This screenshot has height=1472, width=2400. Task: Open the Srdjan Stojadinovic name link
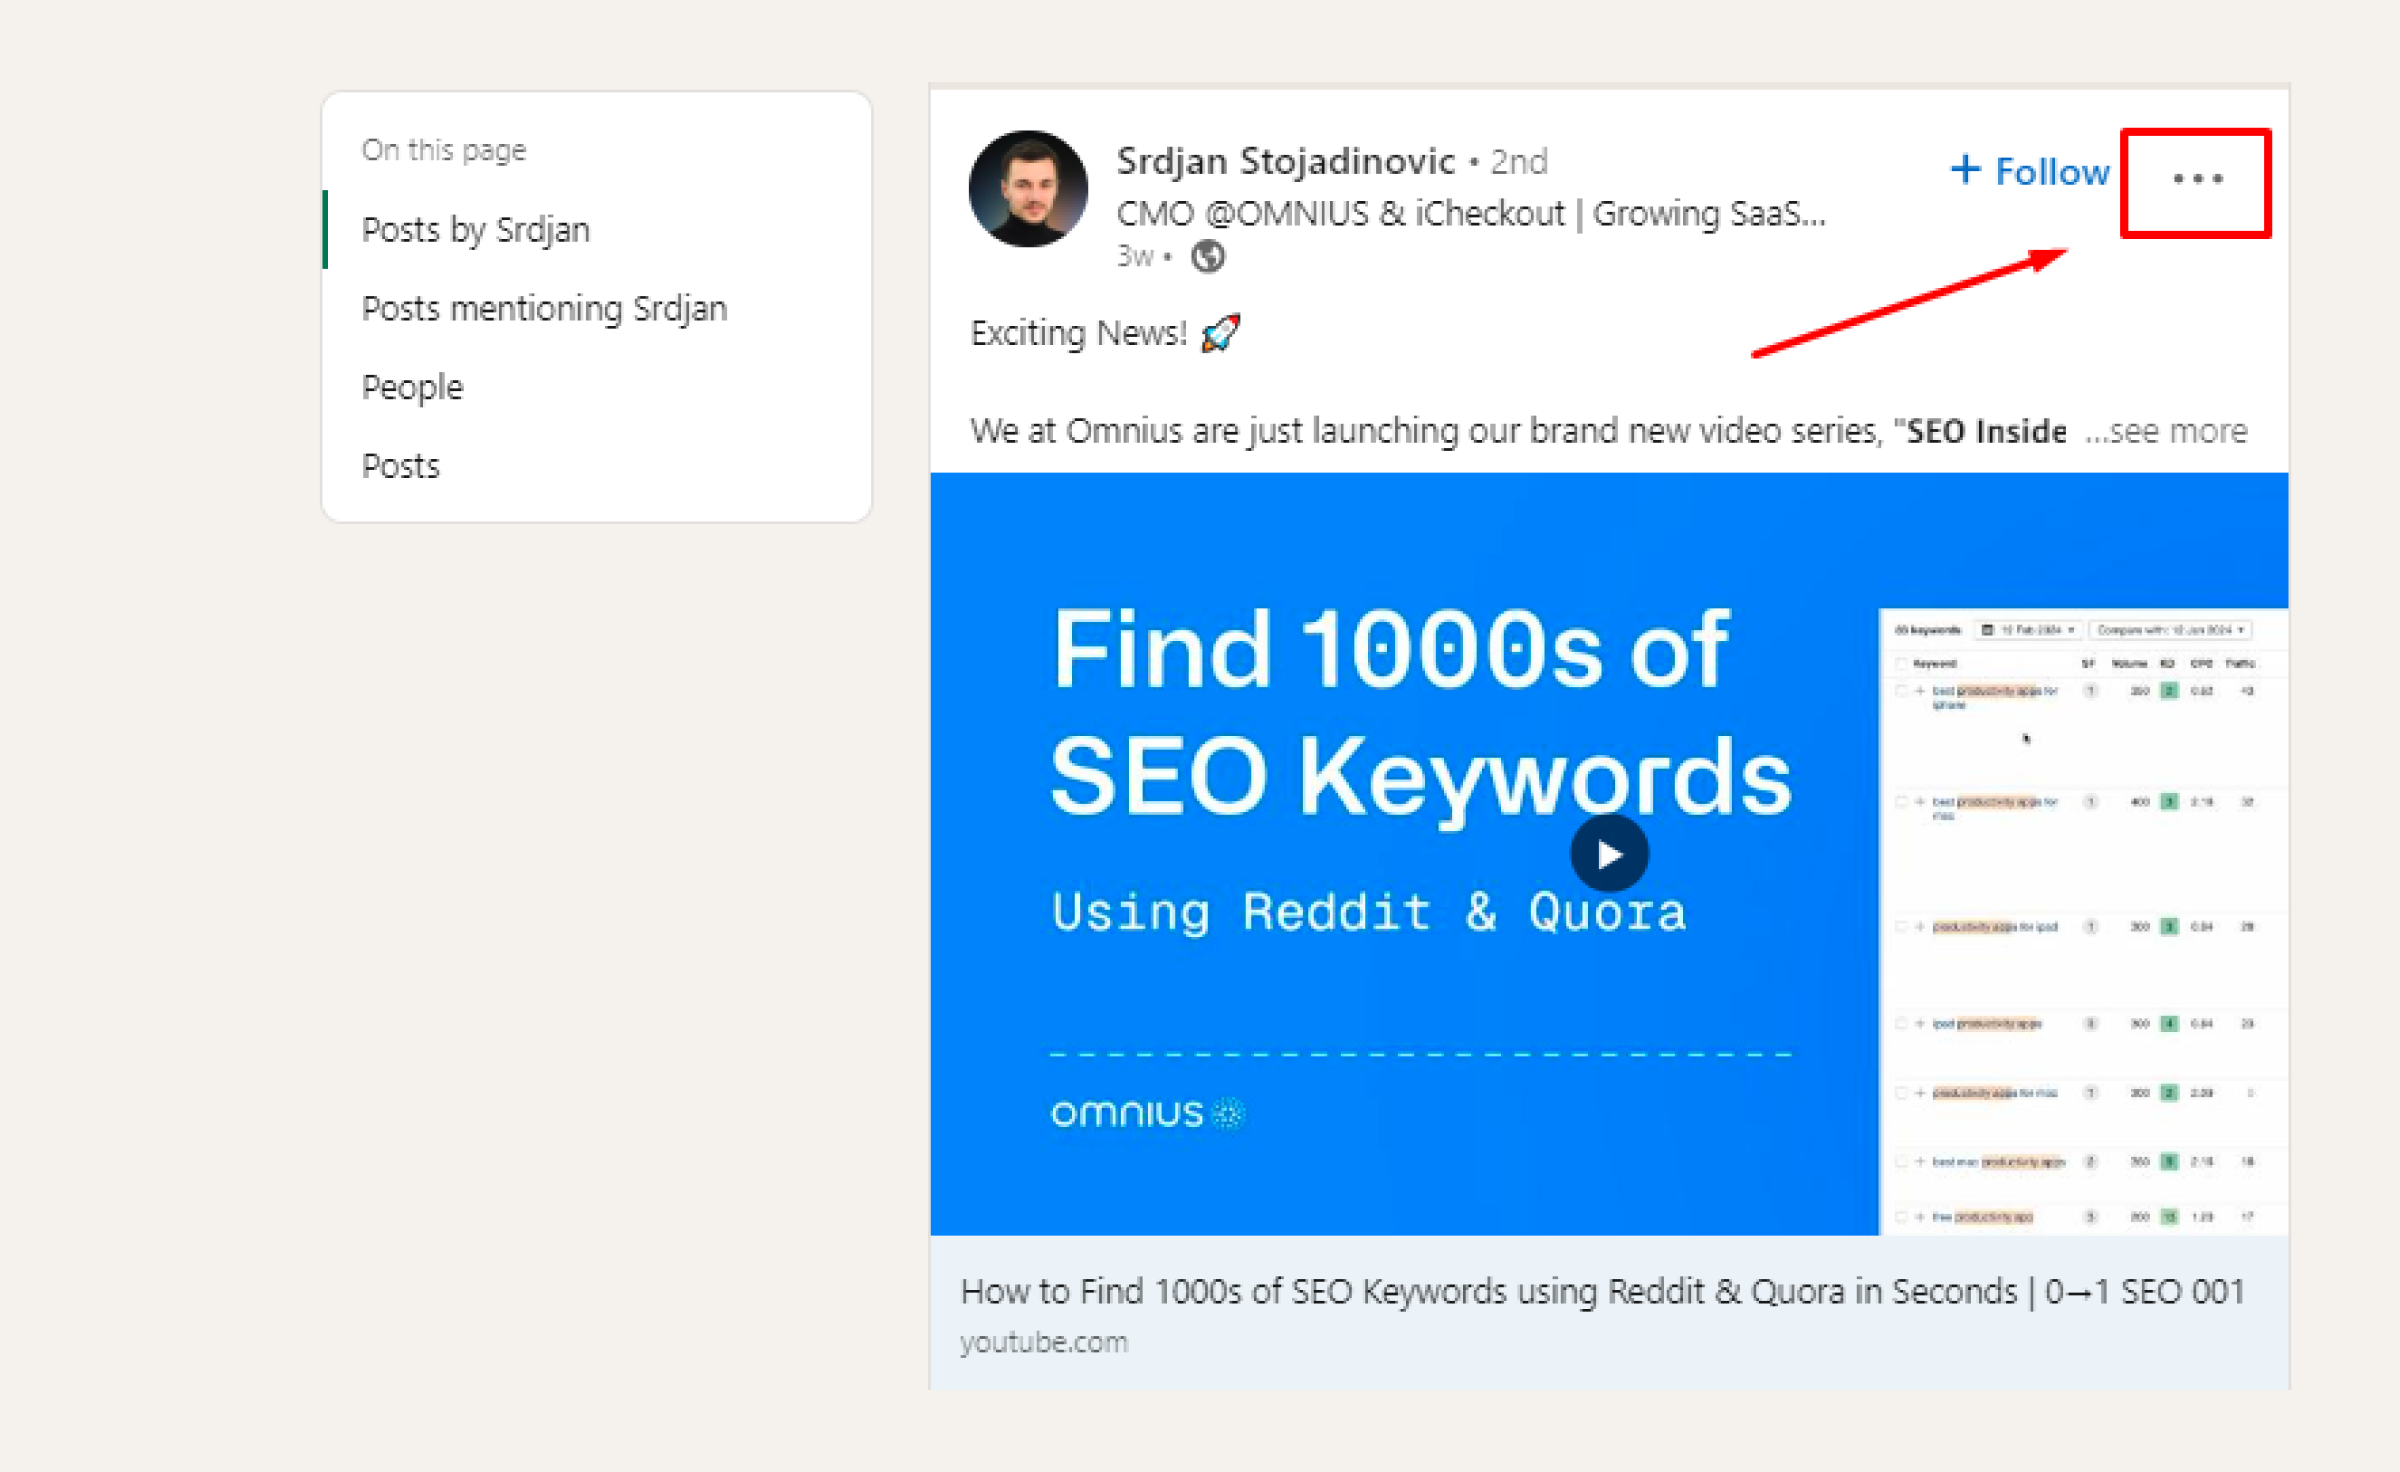[x=1285, y=160]
